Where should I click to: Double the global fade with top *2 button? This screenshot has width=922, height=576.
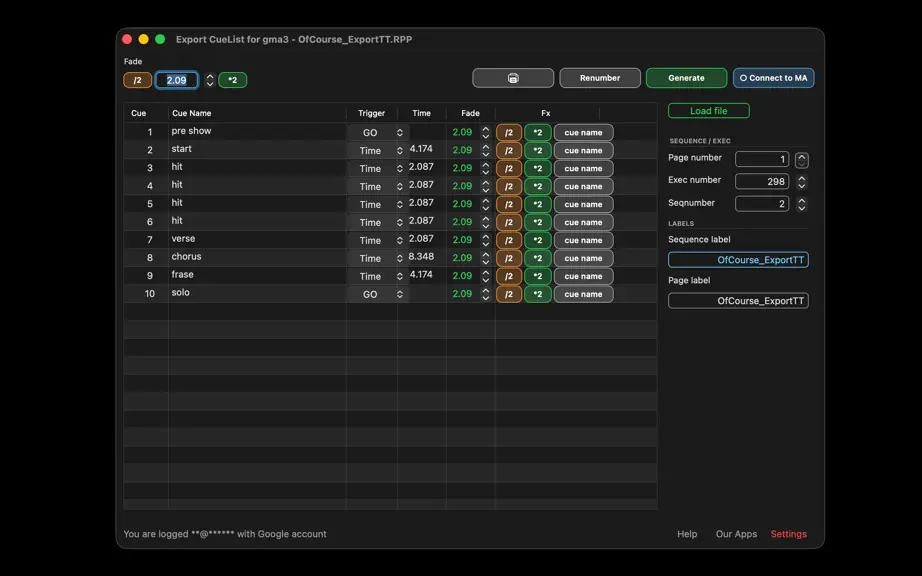pyautogui.click(x=233, y=80)
